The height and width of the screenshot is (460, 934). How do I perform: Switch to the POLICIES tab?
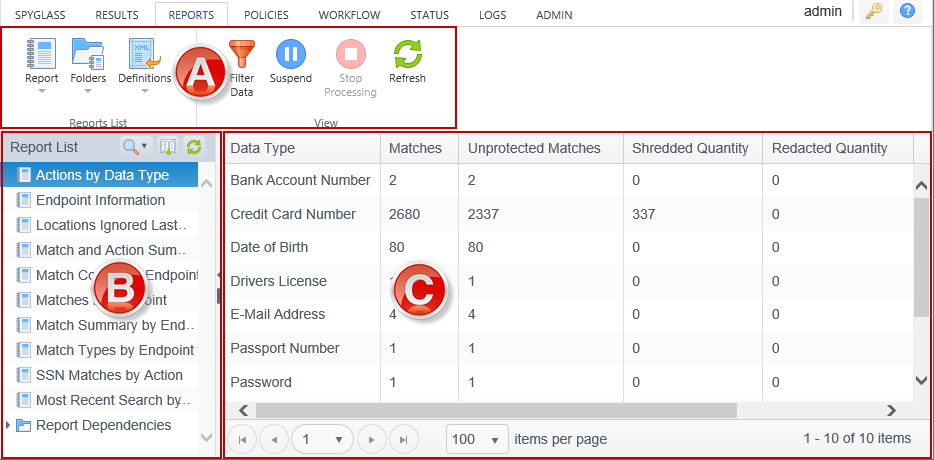[x=265, y=15]
